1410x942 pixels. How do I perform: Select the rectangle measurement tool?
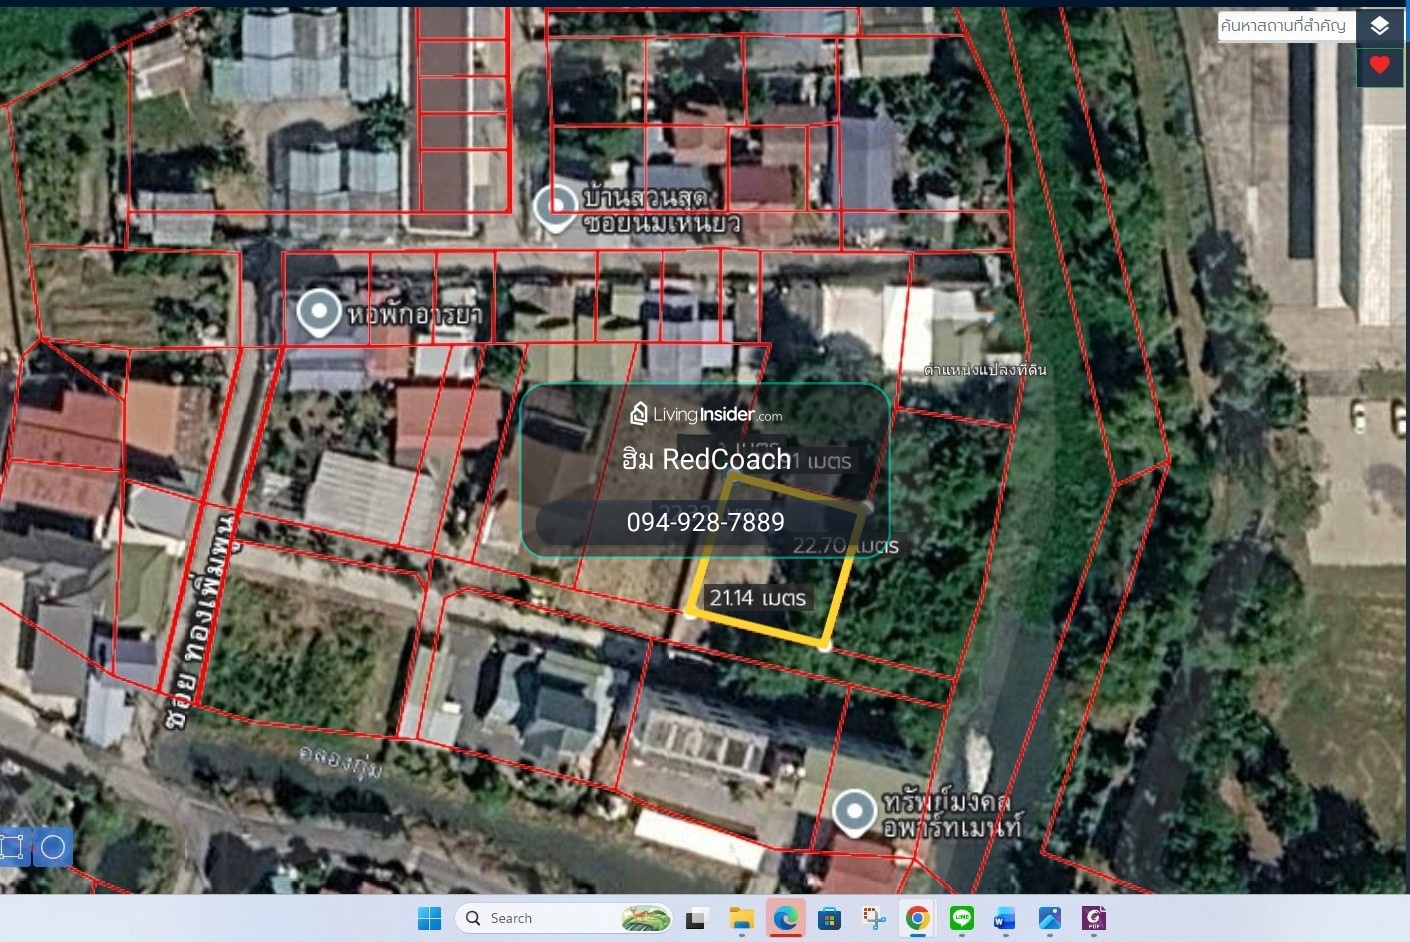(13, 848)
